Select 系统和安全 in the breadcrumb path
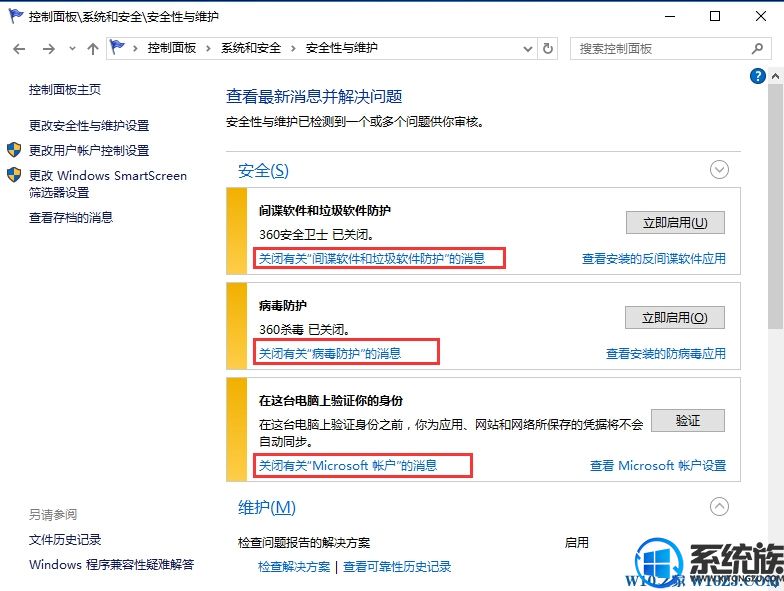The width and height of the screenshot is (784, 591). [x=251, y=48]
